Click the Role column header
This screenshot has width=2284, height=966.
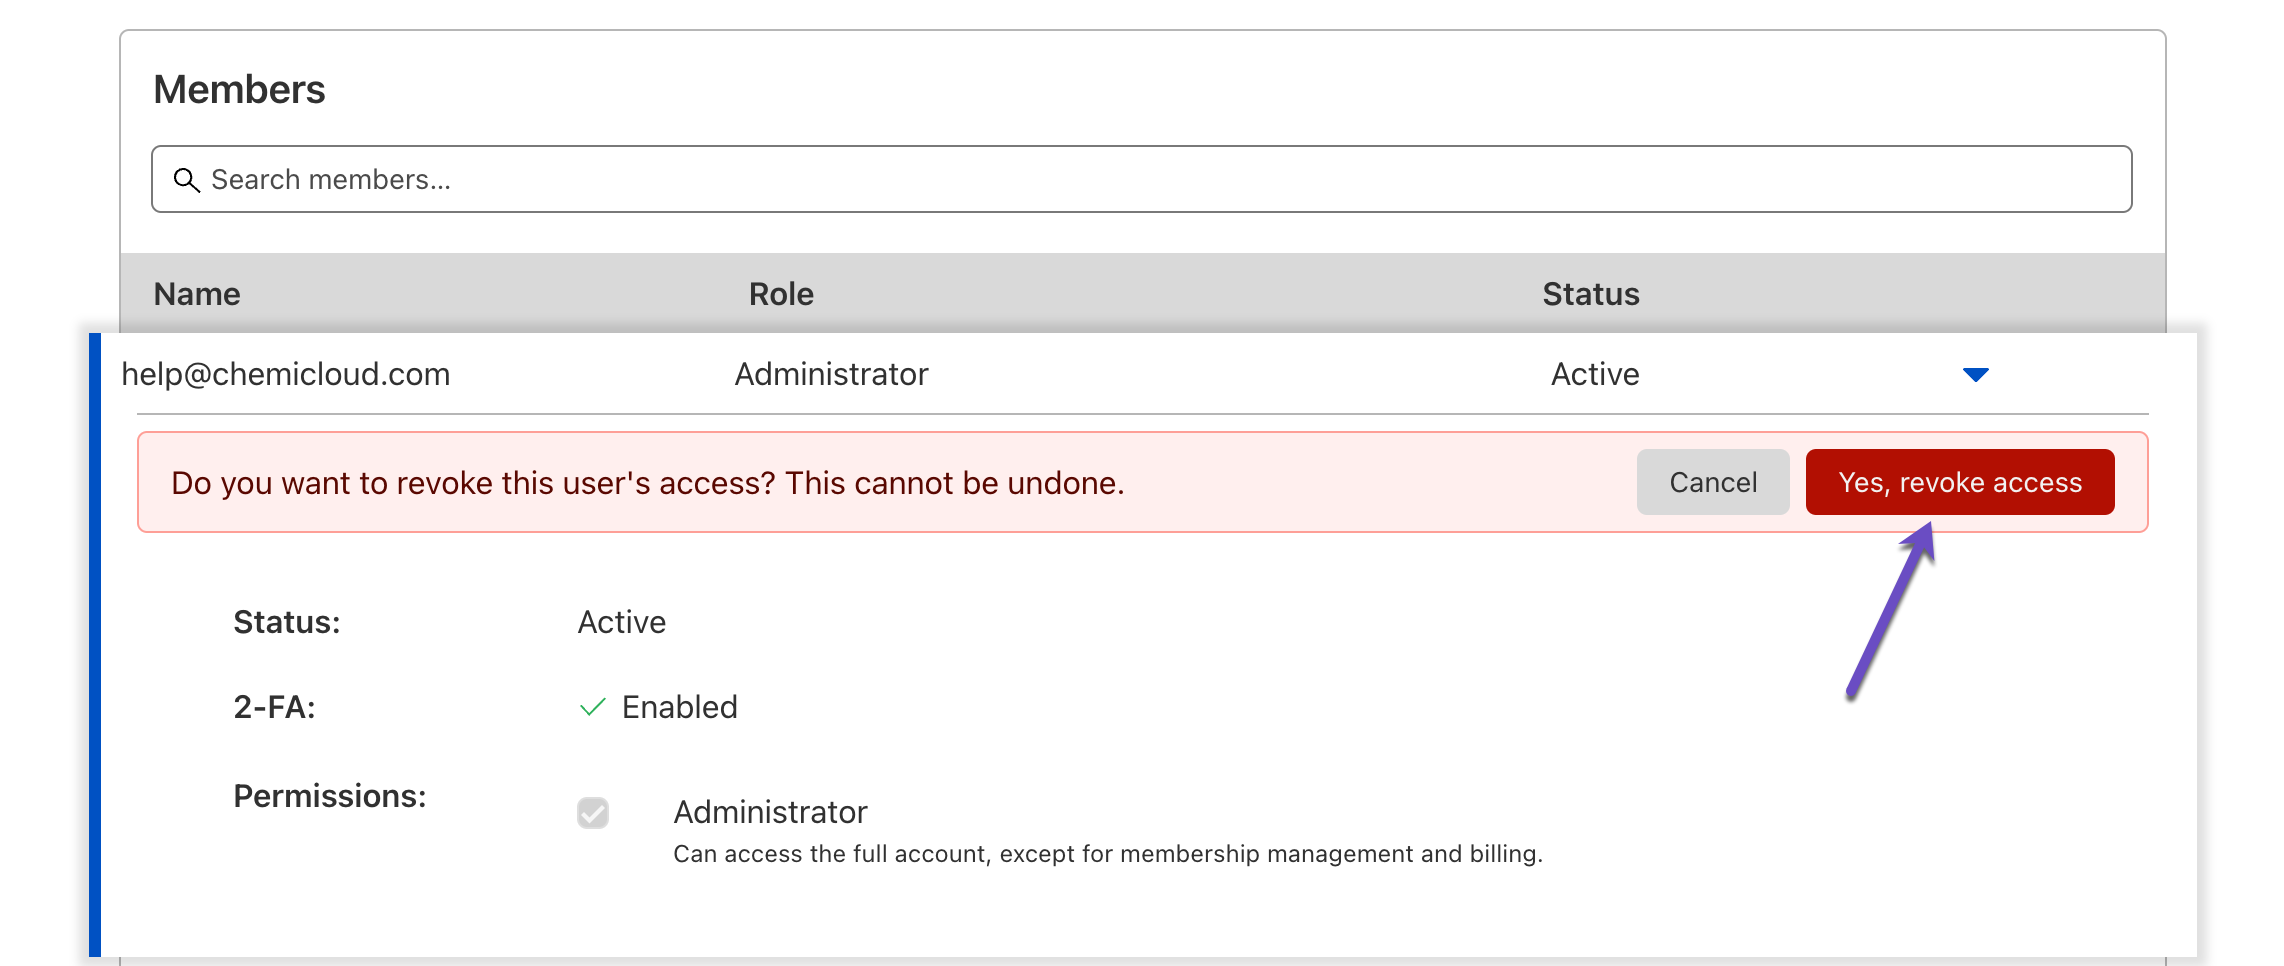coord(781,294)
